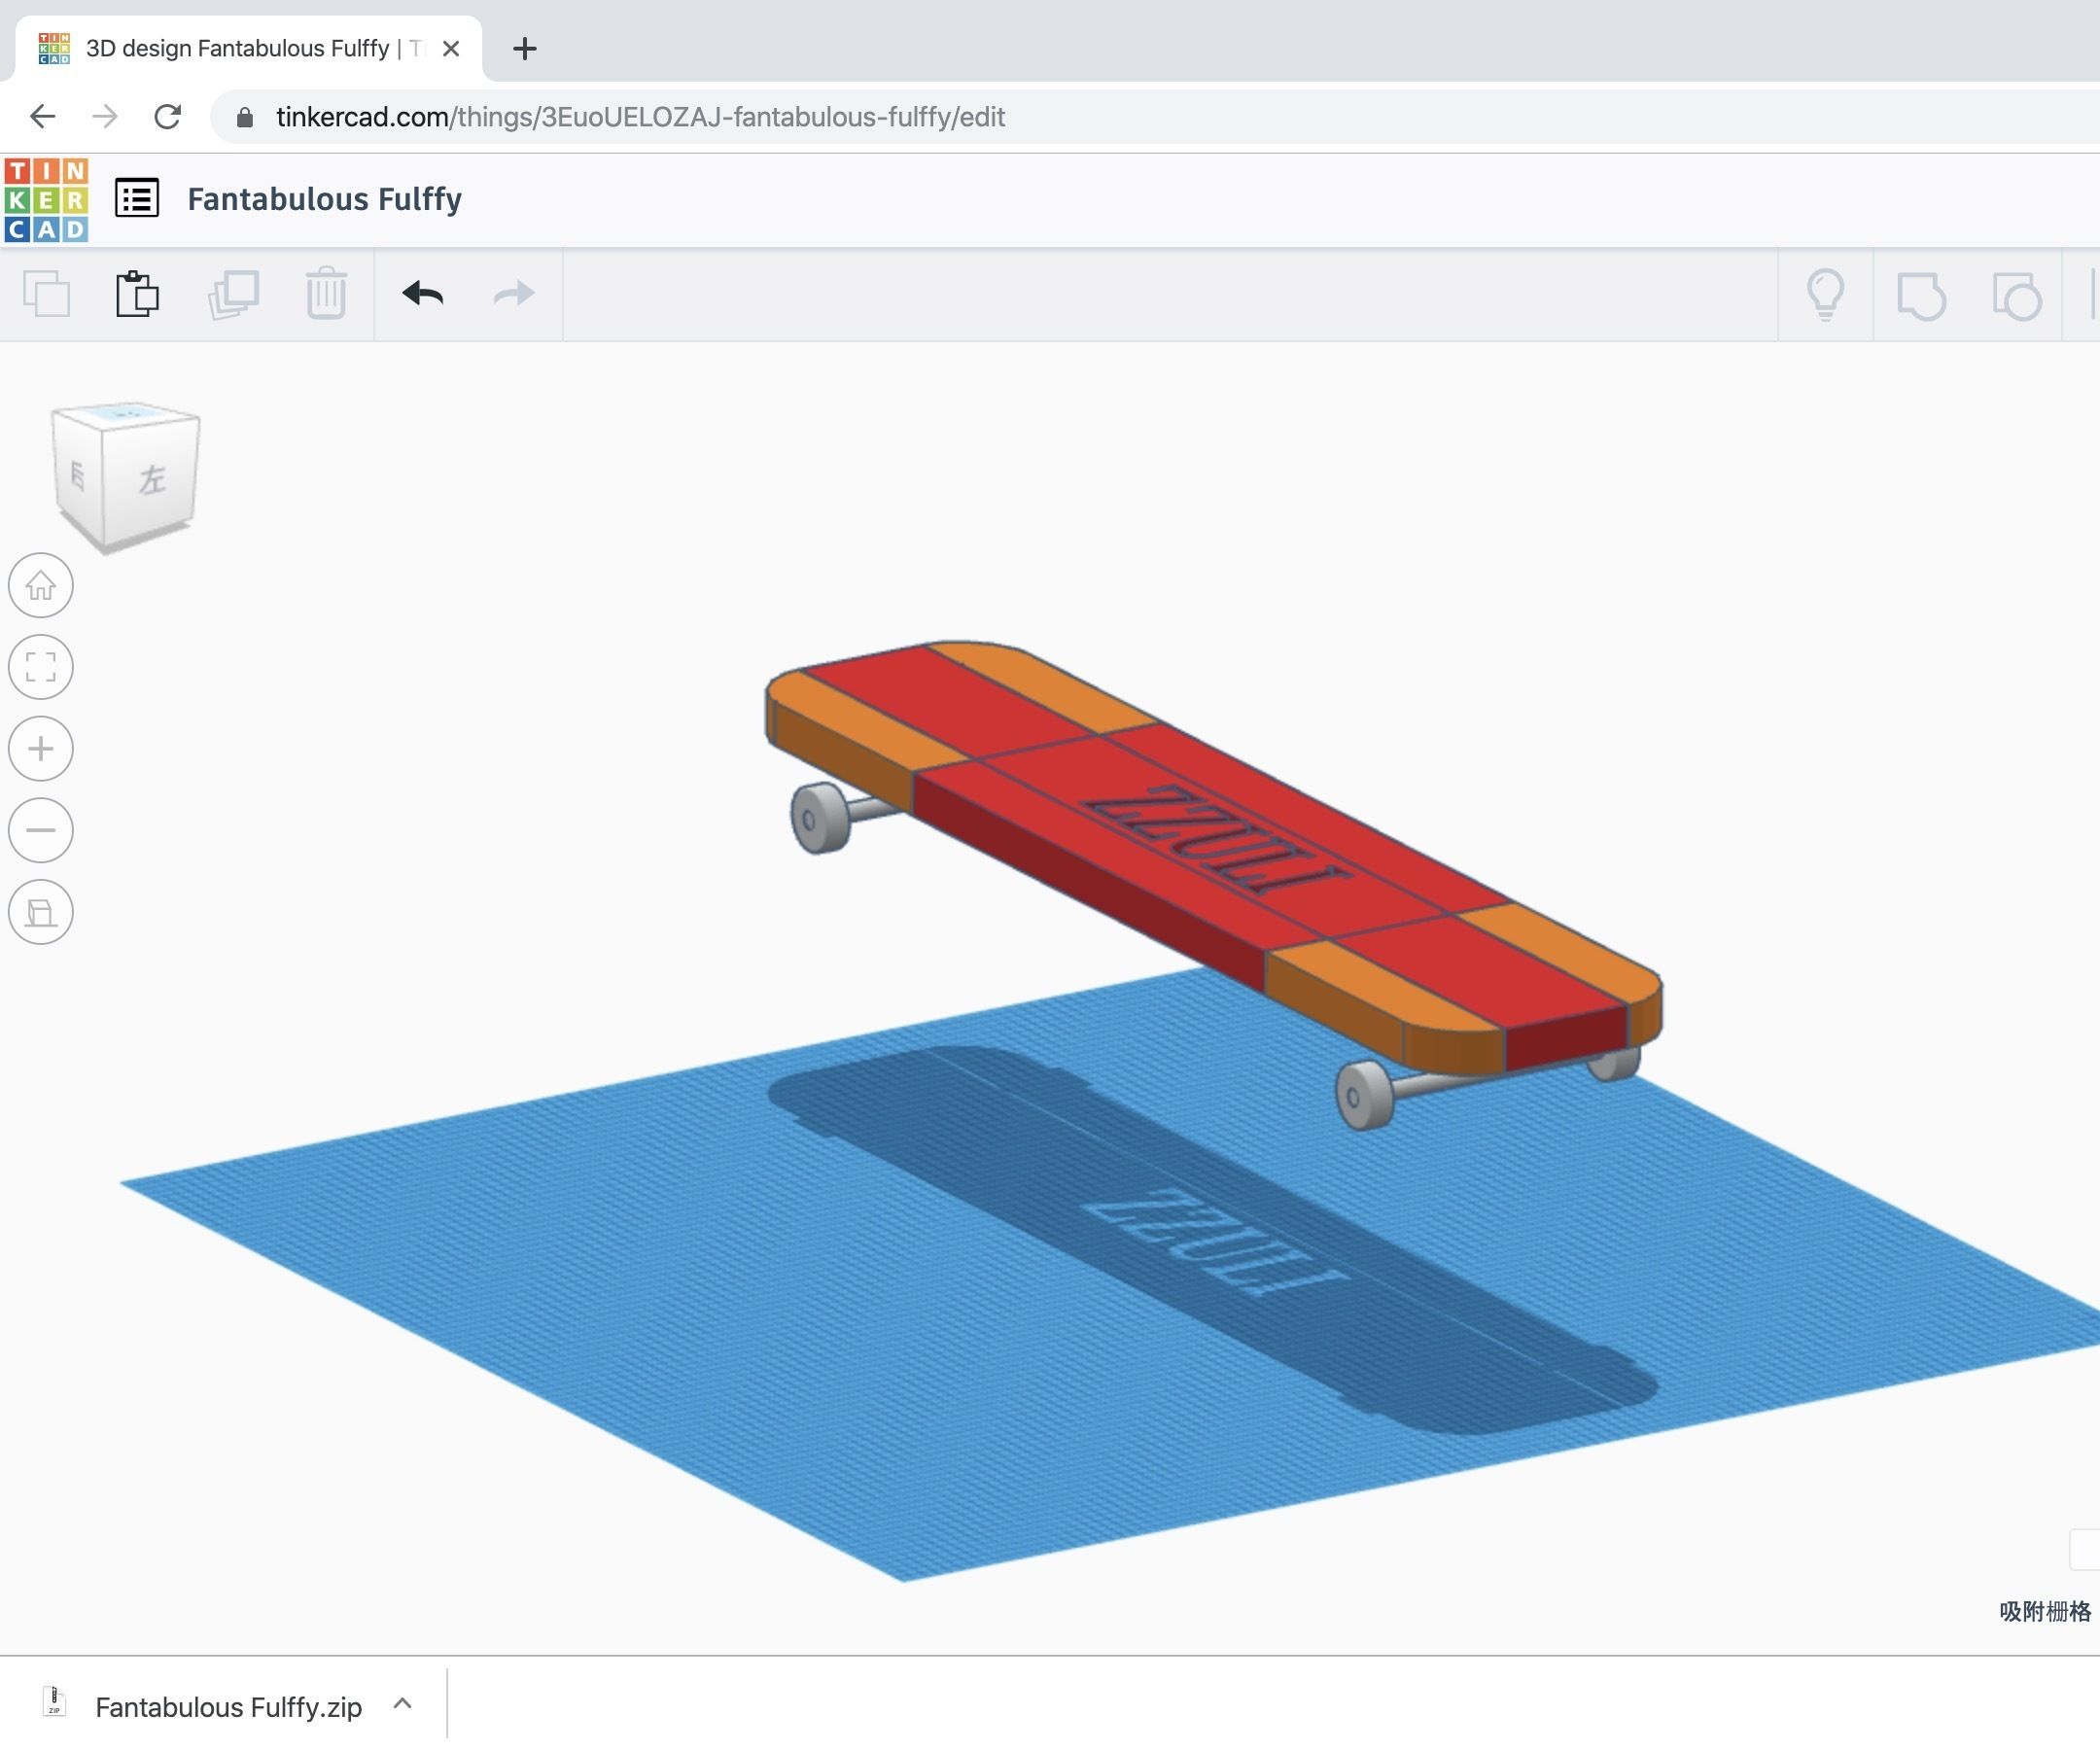The width and height of the screenshot is (2100, 1750).
Task: Click the Delete trash can icon
Action: pyautogui.click(x=326, y=294)
